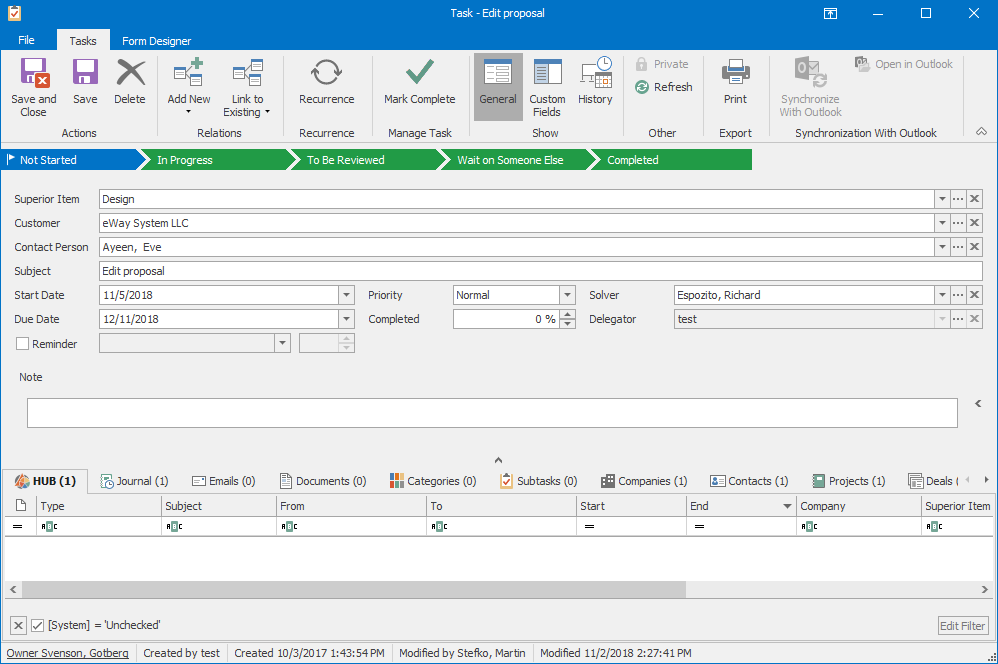Open the Contacts (1) tab
998x664 pixels.
pyautogui.click(x=749, y=481)
